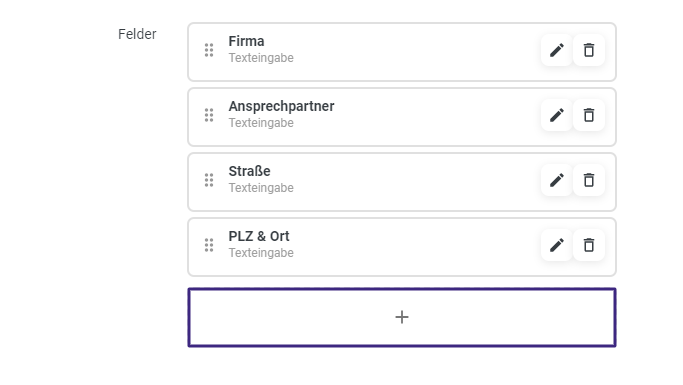Add a new field with the plus button
The height and width of the screenshot is (385, 683).
coord(402,317)
